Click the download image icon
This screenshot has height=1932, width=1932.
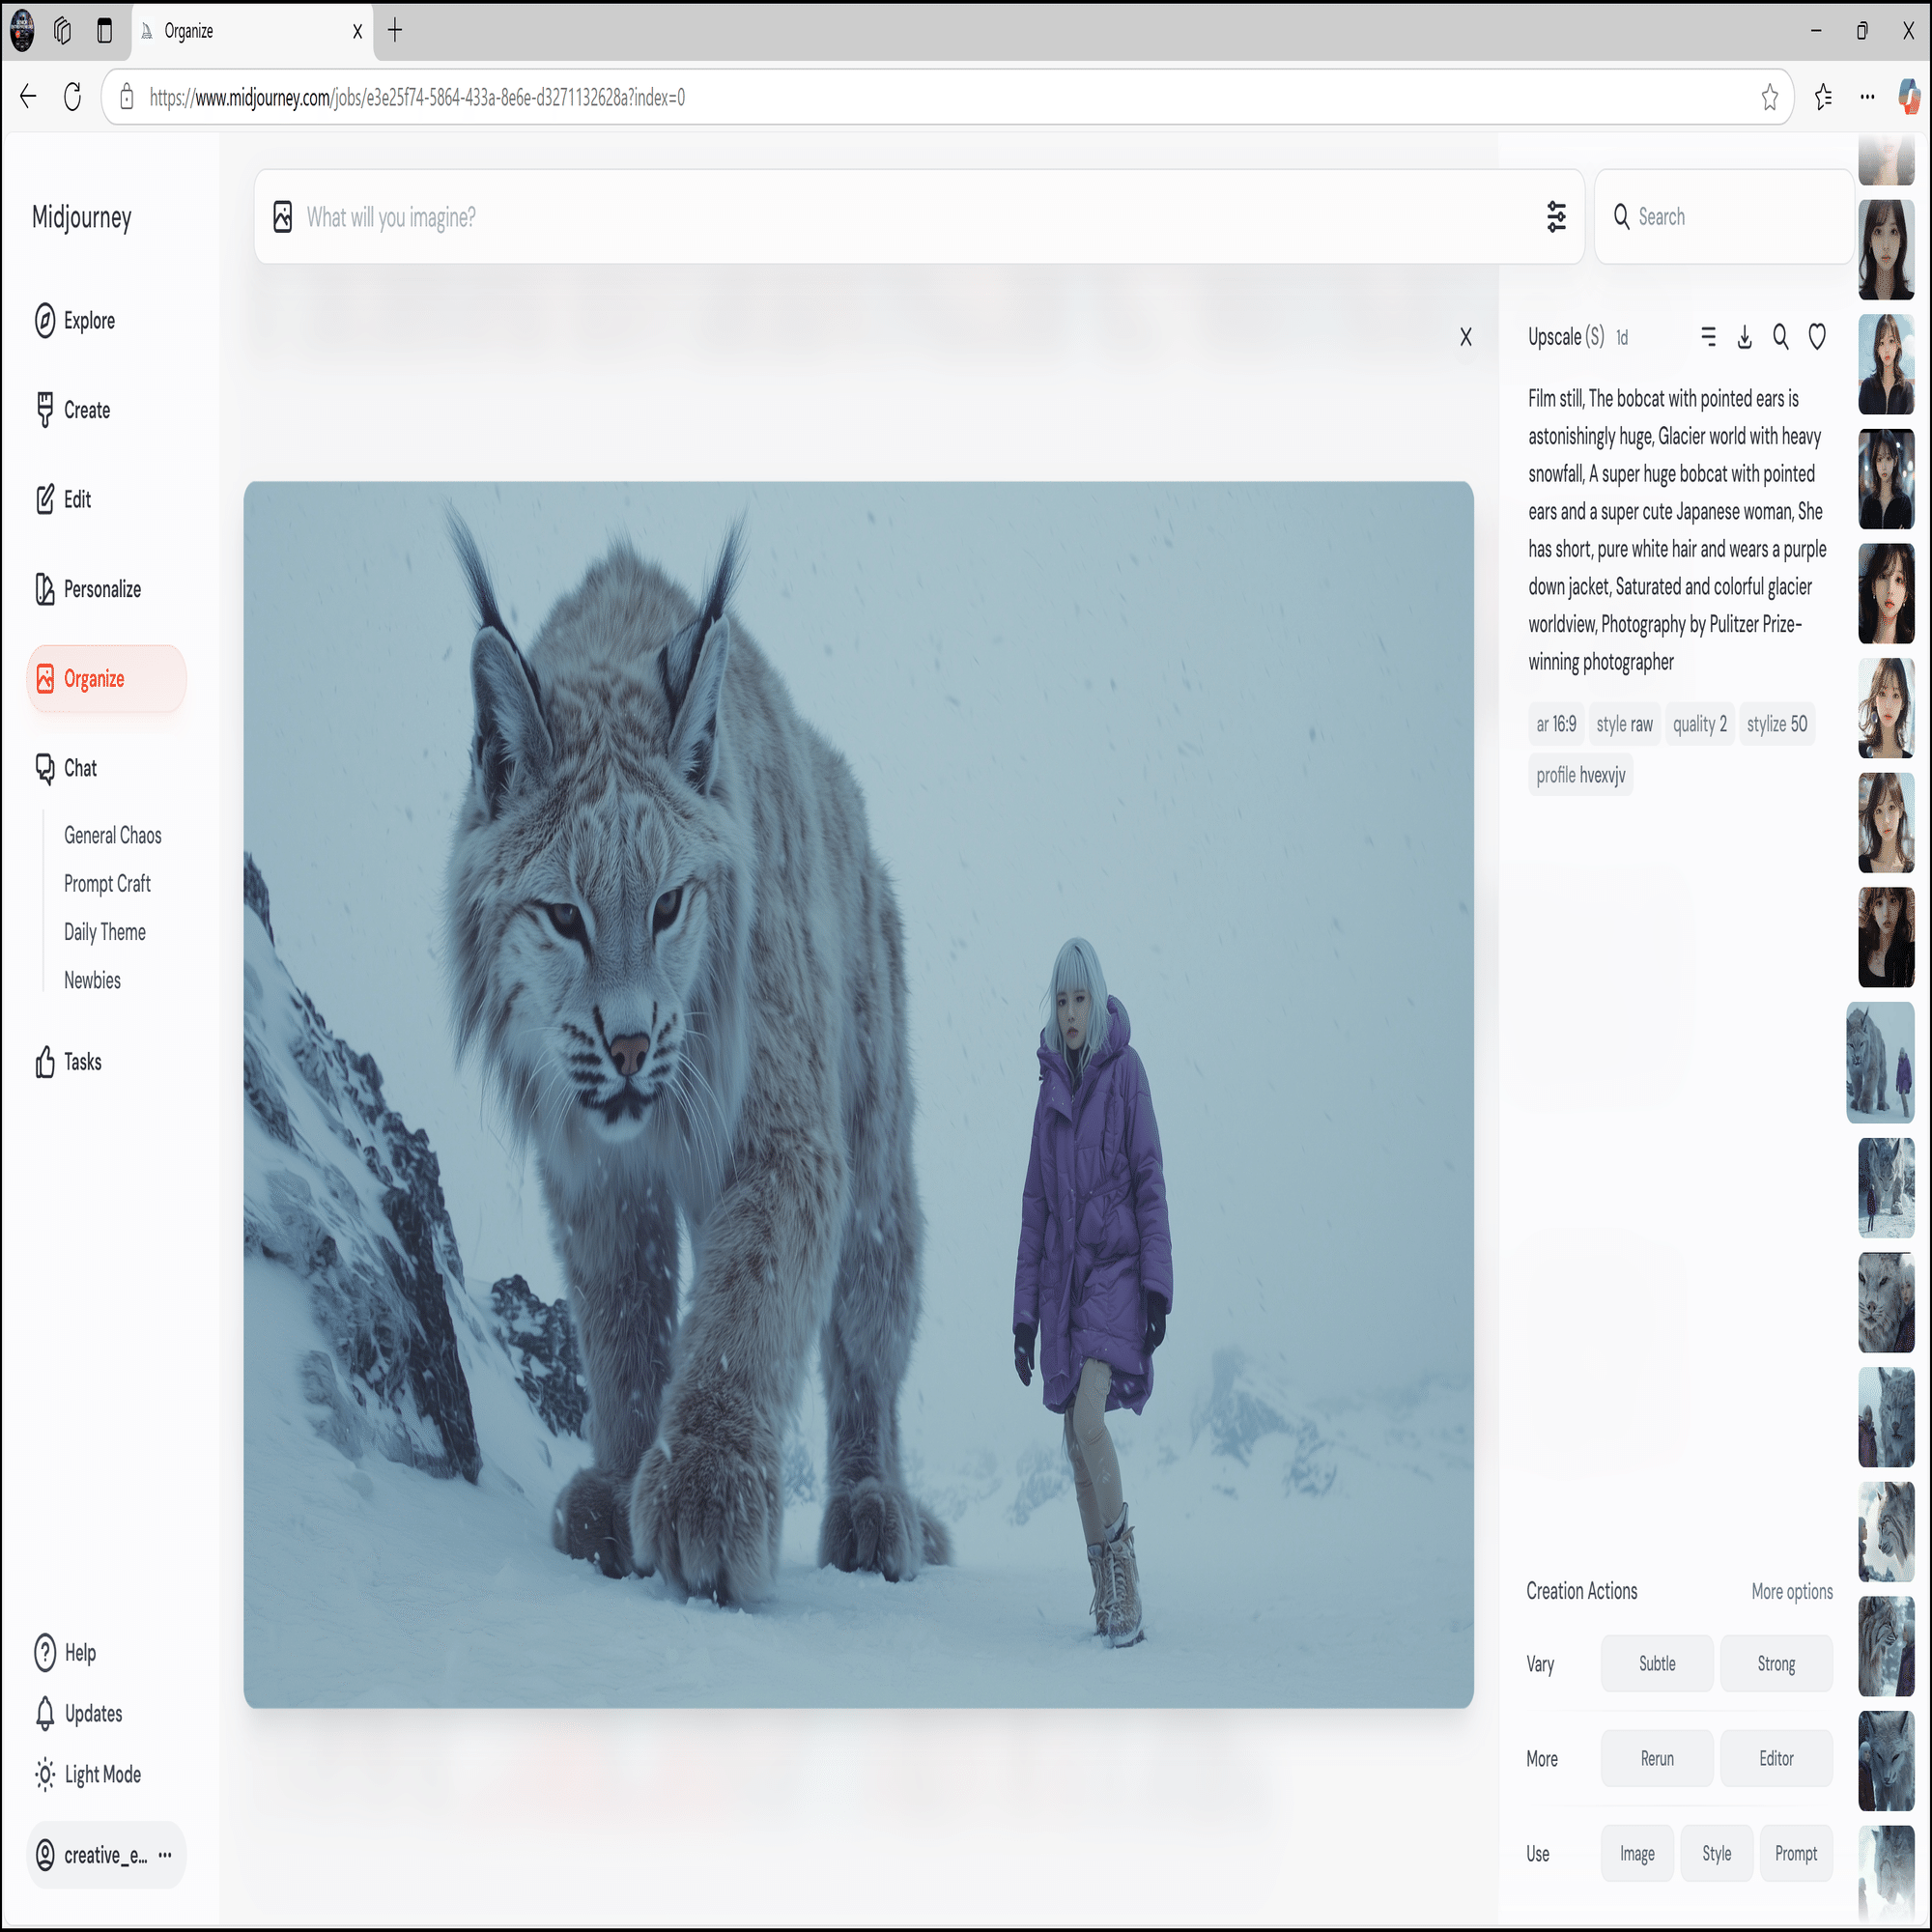tap(1744, 337)
